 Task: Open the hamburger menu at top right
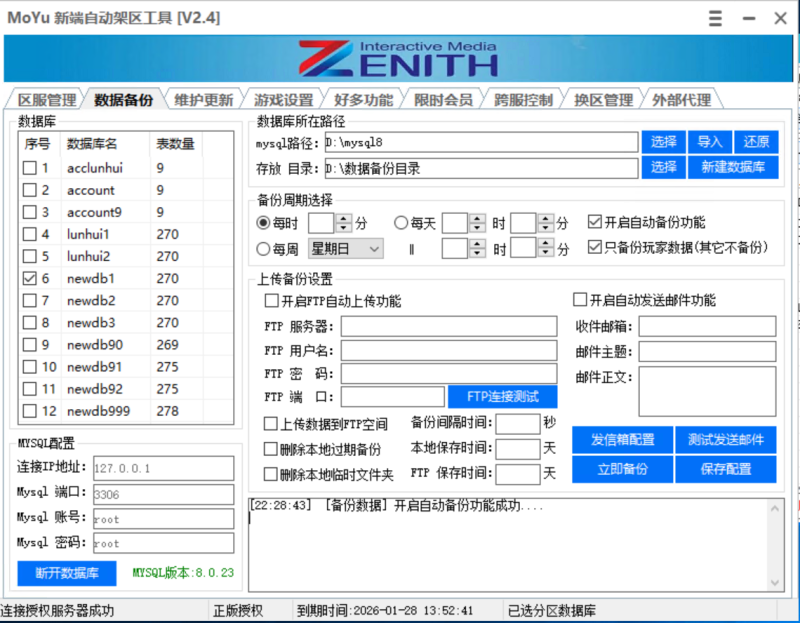point(714,18)
